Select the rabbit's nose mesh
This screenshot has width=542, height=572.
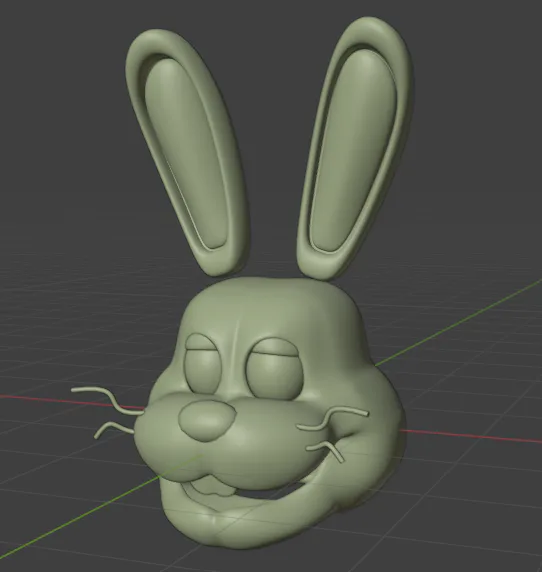click(x=207, y=420)
